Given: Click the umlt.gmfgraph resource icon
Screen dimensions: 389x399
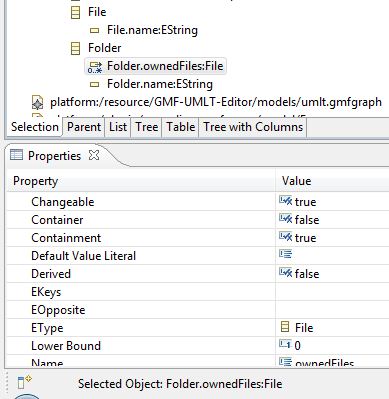Looking at the screenshot, I should pyautogui.click(x=37, y=103).
